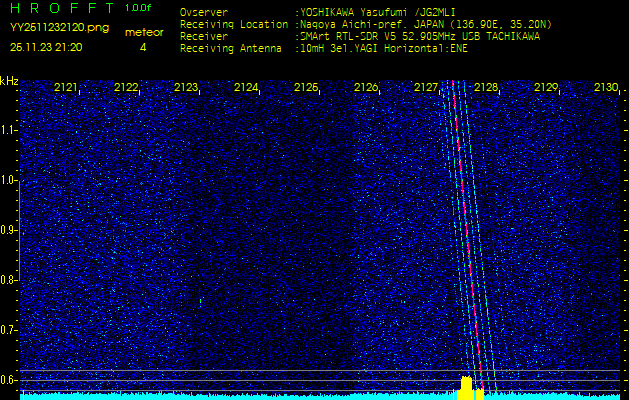Select the 2128 time marker
629x400 pixels.
click(x=486, y=88)
